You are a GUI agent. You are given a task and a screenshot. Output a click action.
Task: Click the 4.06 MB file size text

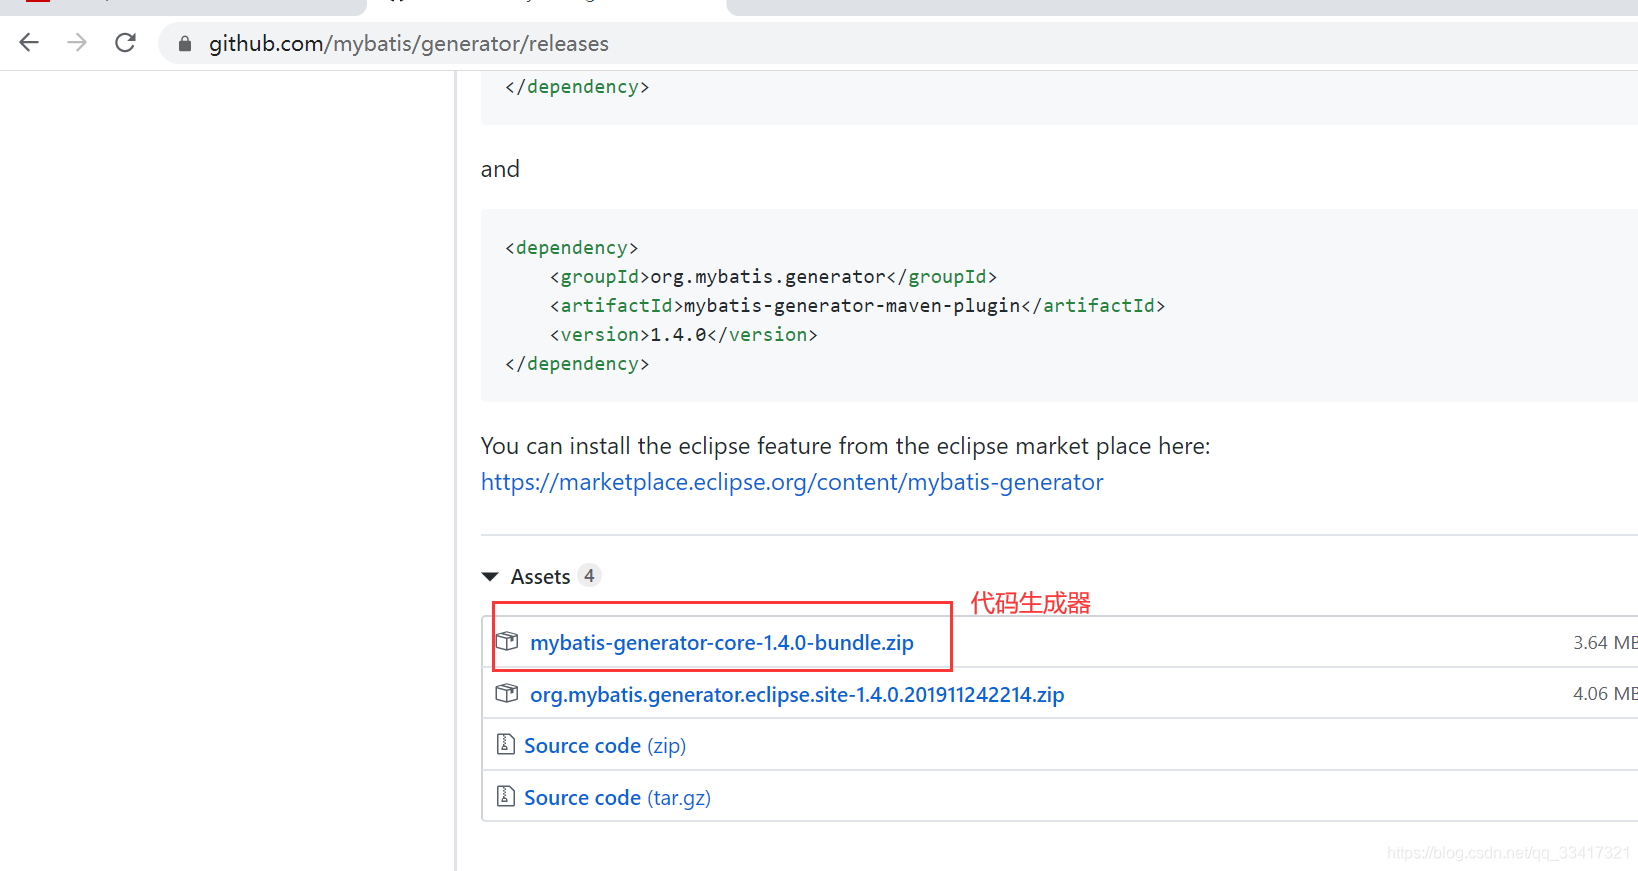click(1605, 694)
